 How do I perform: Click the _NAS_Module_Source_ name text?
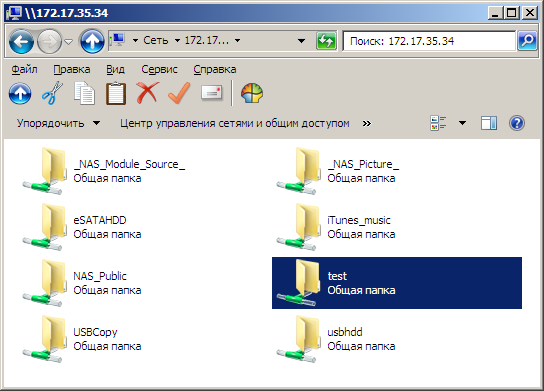pos(129,164)
